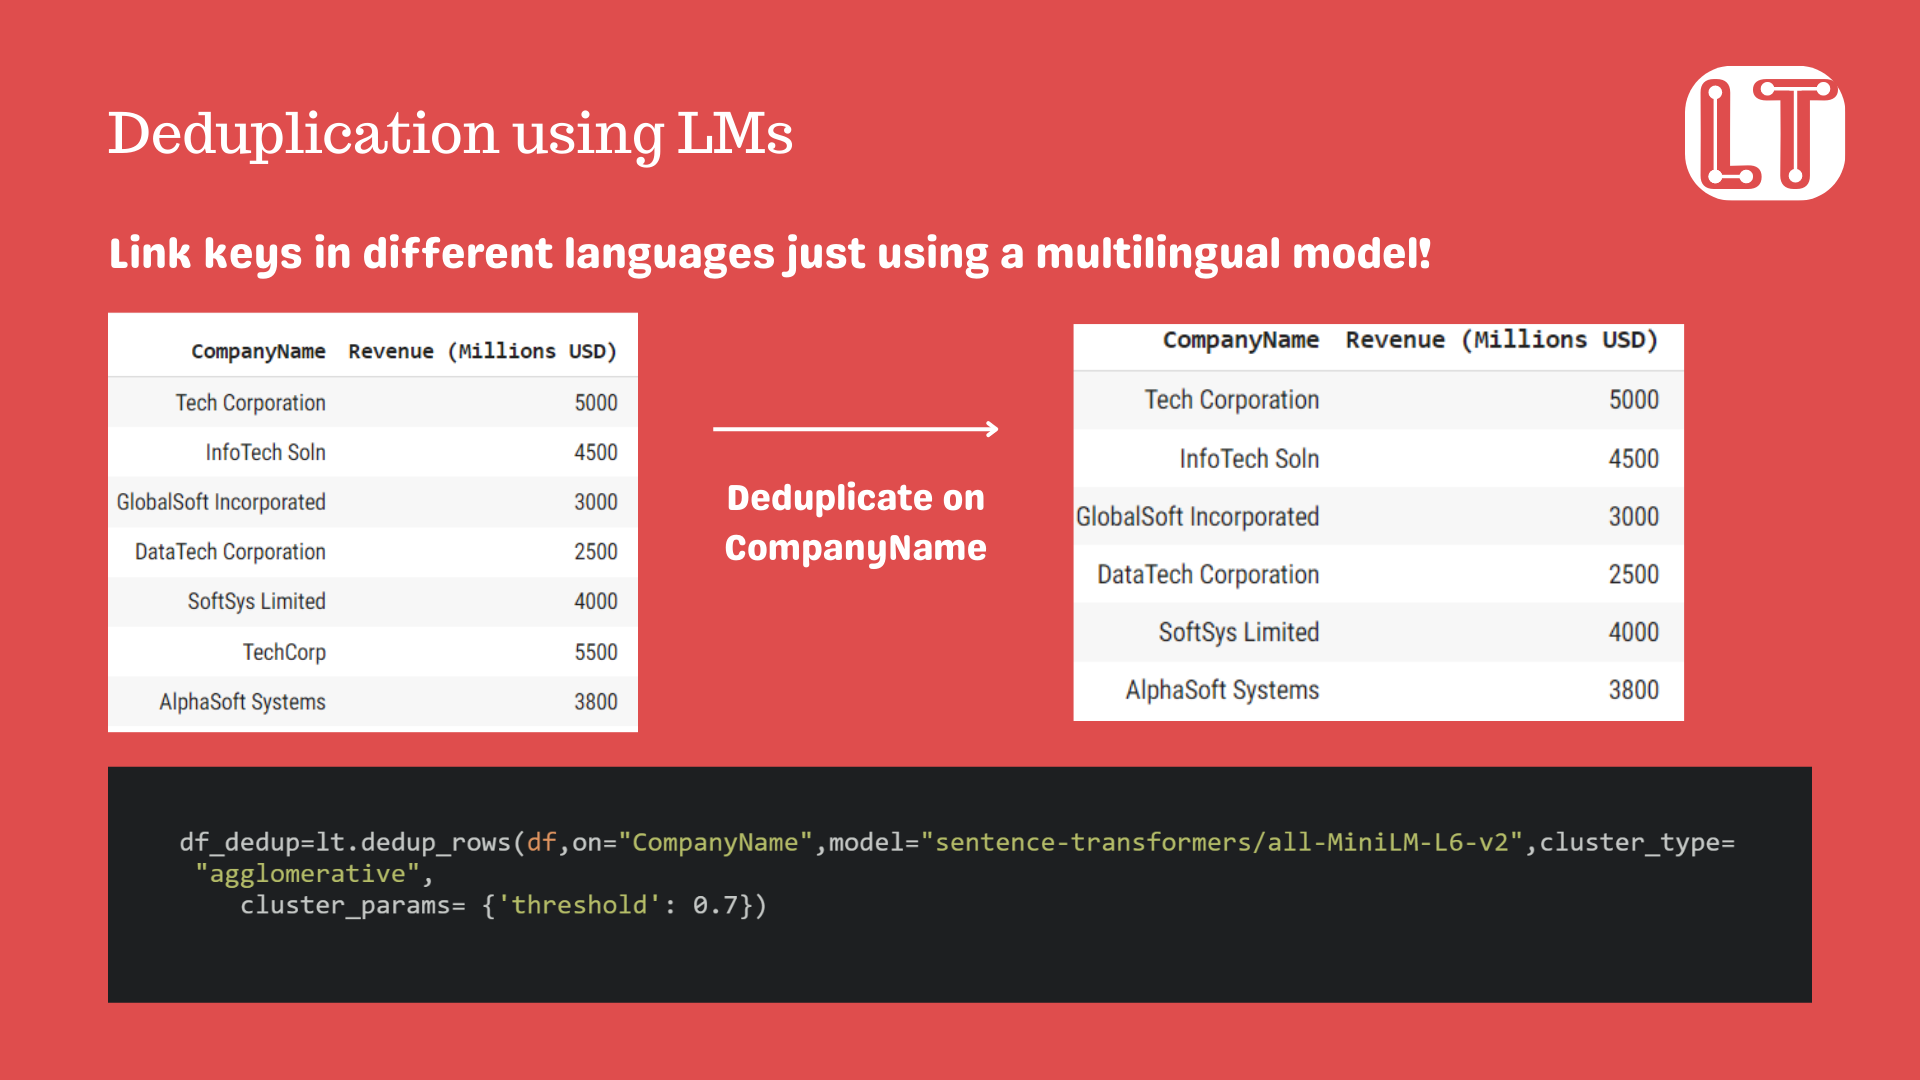Click 'InfoTech Soln' in the right table
Viewport: 1920px width, 1080px height.
point(1248,458)
